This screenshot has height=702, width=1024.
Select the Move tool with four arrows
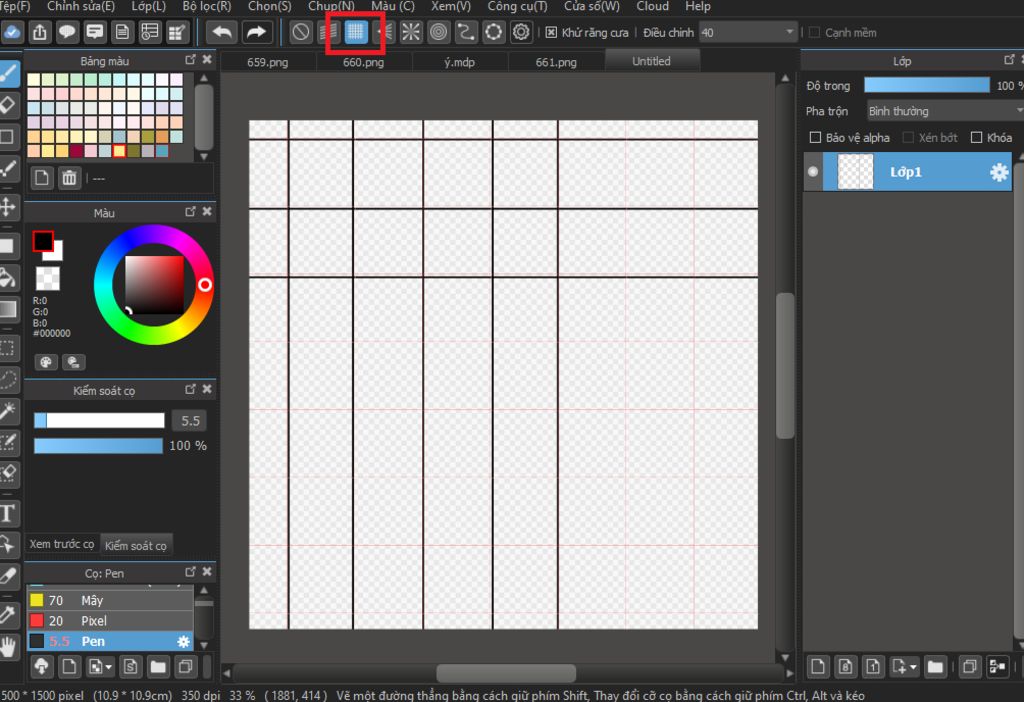coord(8,207)
